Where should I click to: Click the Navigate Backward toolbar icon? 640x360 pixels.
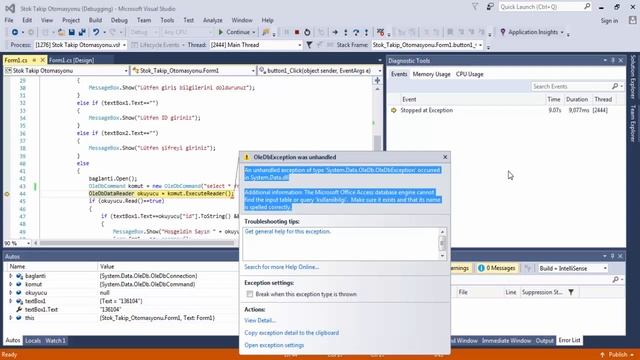pos(15,32)
